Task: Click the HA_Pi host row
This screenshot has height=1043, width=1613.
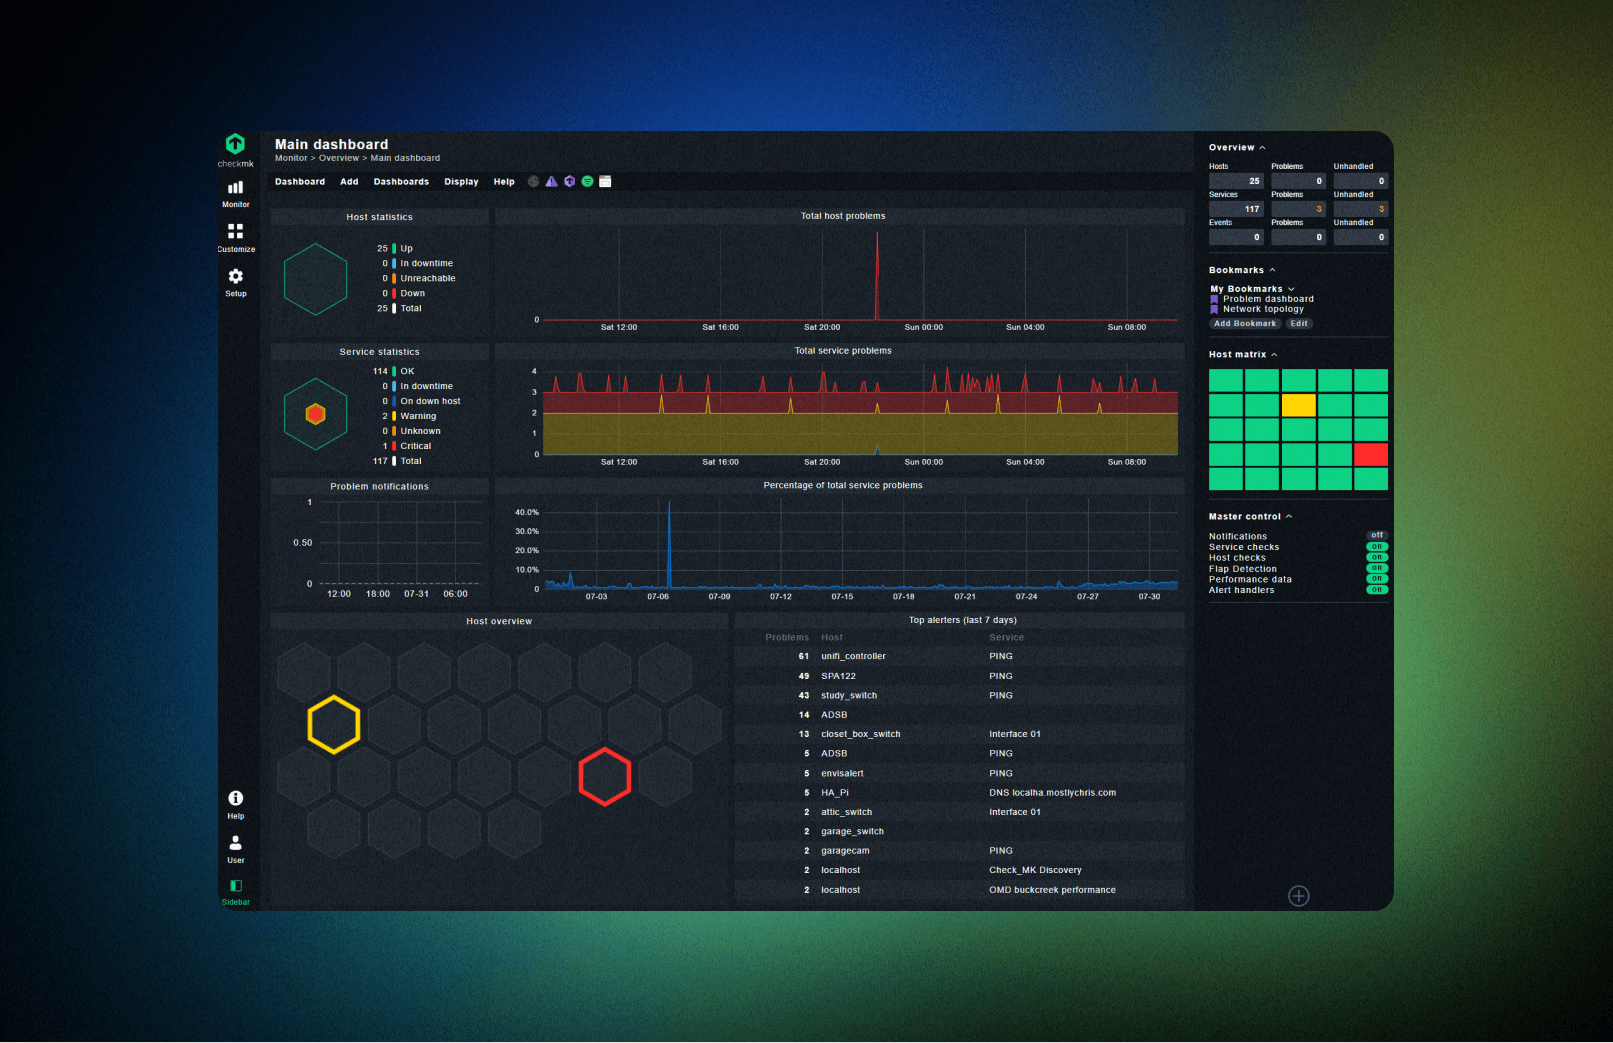Action: (959, 793)
